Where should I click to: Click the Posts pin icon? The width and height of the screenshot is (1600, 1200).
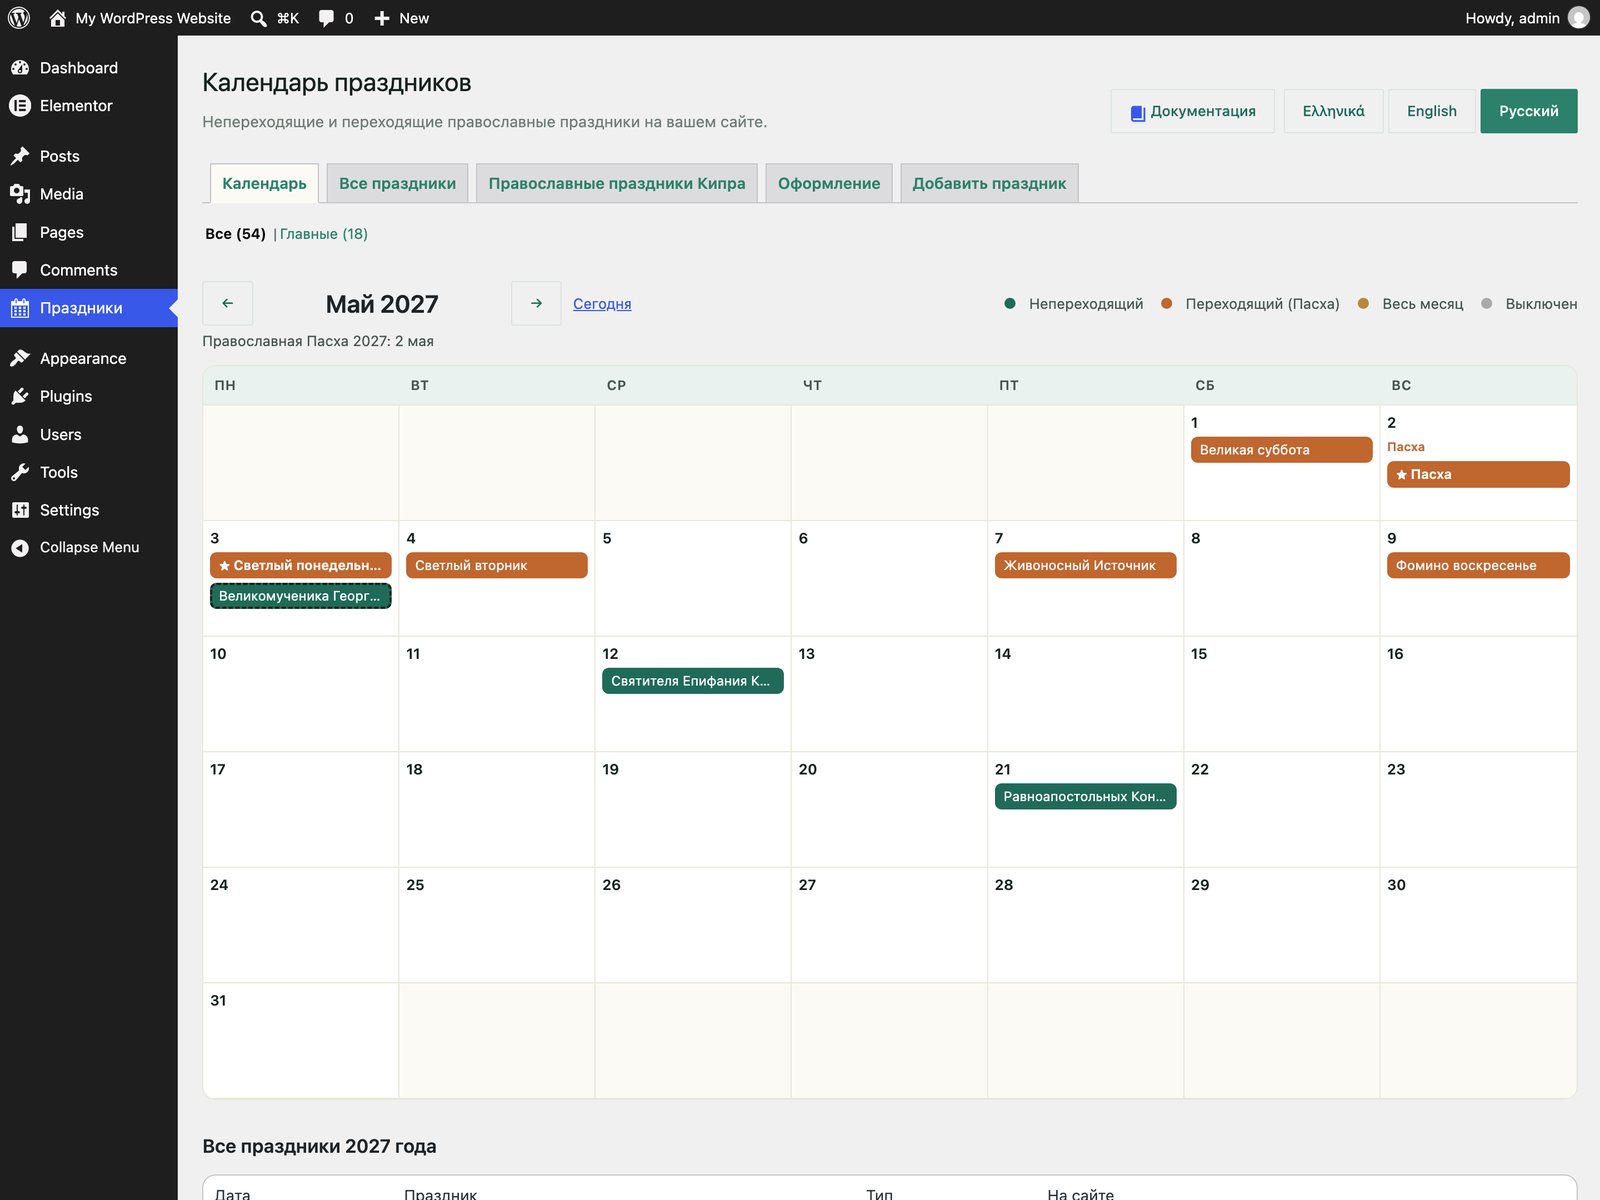pos(20,156)
